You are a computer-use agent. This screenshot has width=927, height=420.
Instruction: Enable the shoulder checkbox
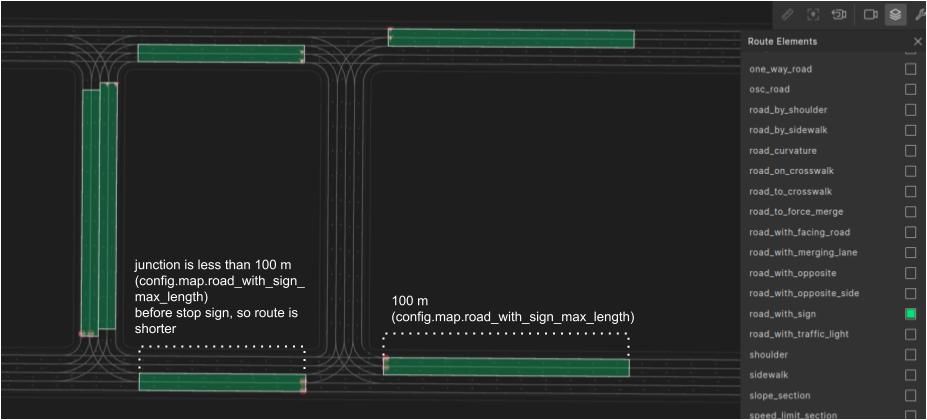(910, 355)
